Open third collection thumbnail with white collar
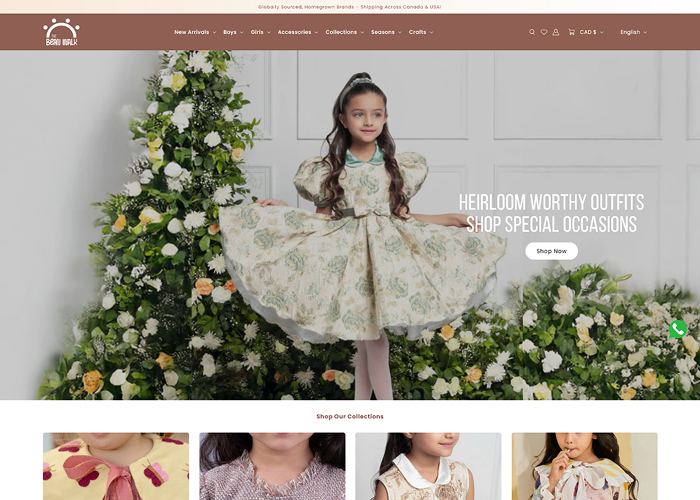Screen dimensions: 700x500 (x=428, y=466)
